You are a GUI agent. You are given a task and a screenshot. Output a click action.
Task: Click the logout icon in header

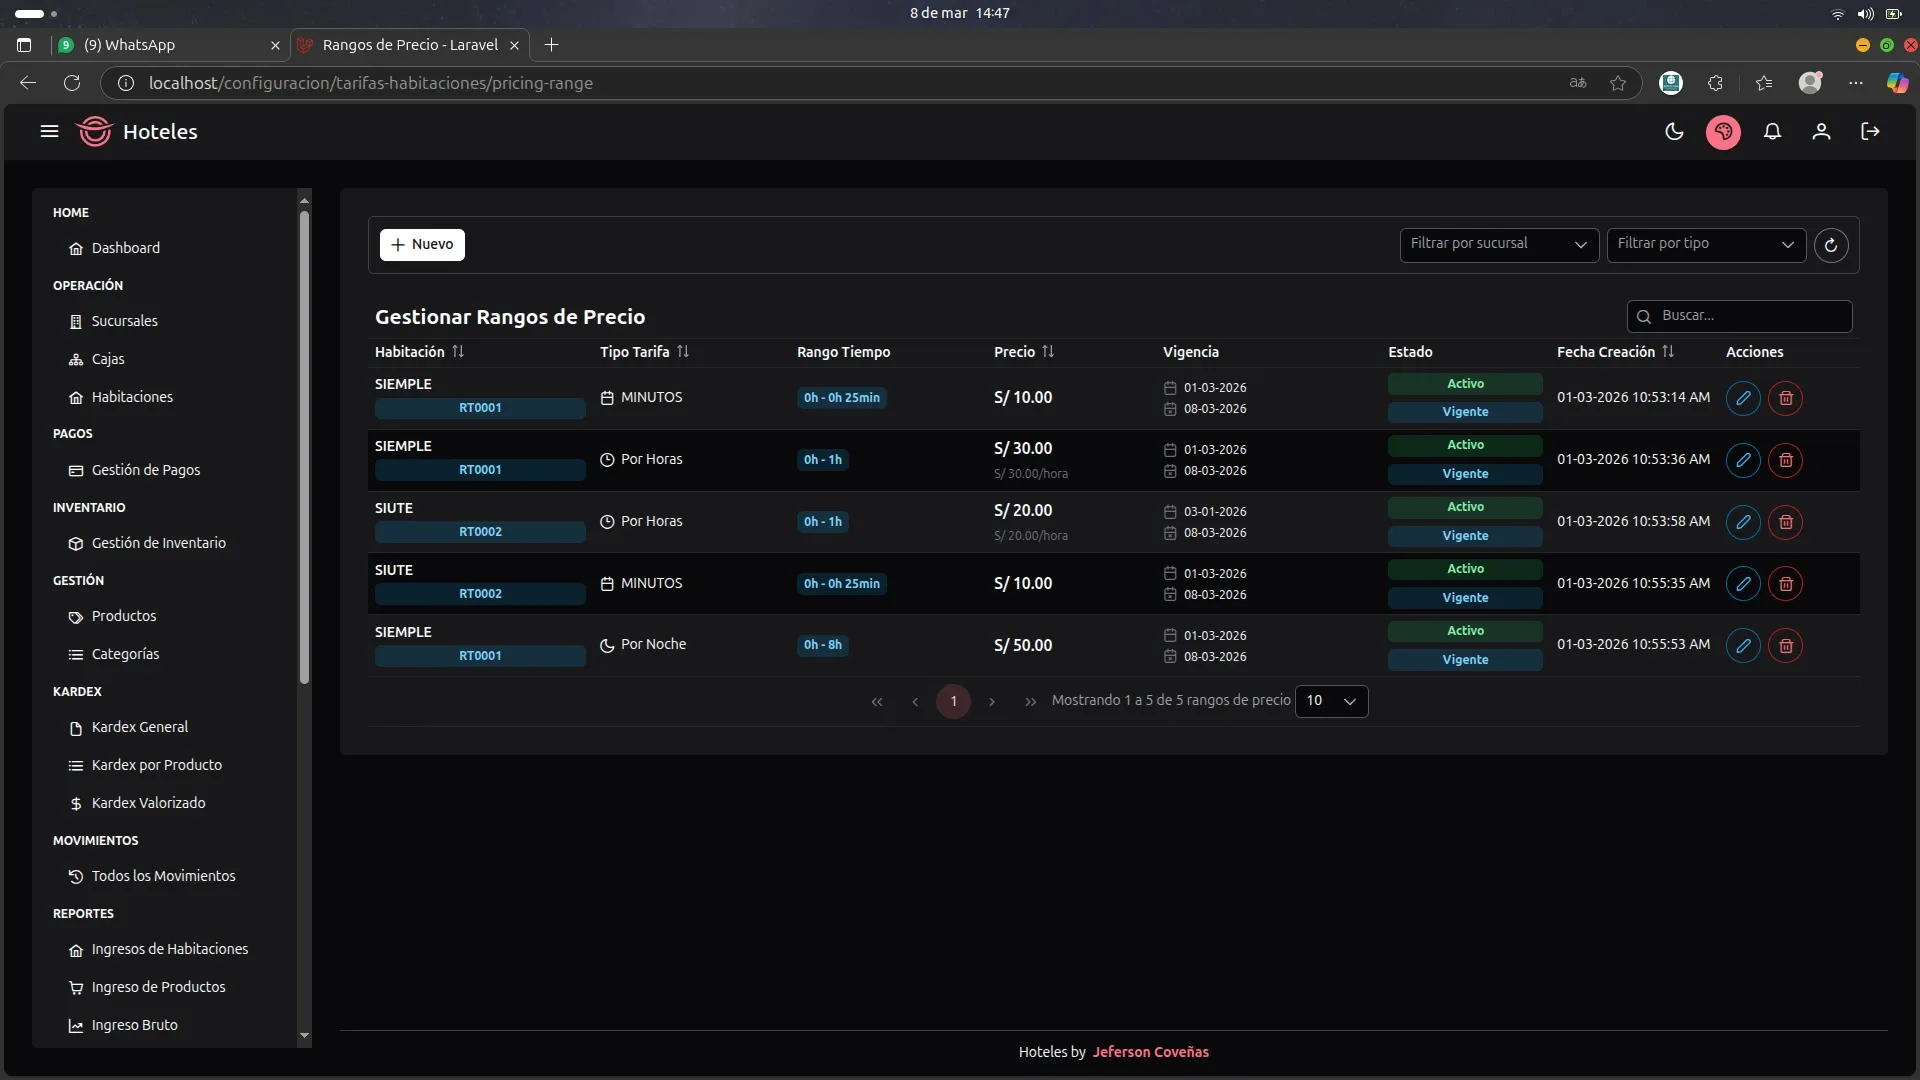click(x=1870, y=132)
